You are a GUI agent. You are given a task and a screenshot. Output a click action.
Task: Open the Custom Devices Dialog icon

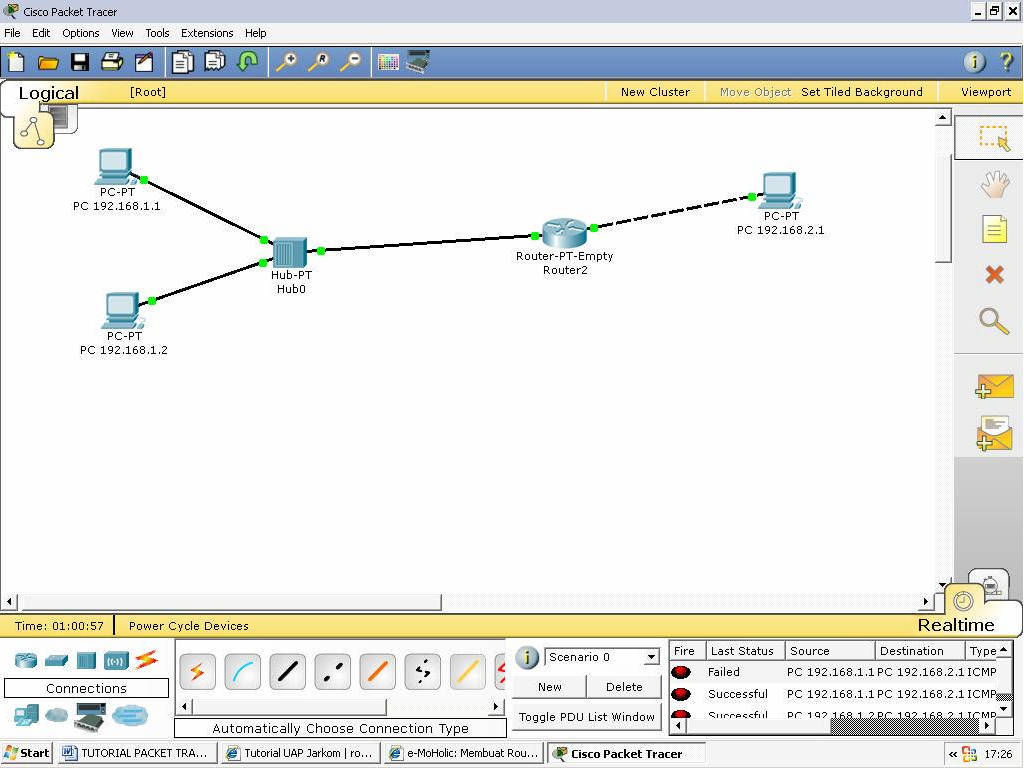tap(418, 61)
